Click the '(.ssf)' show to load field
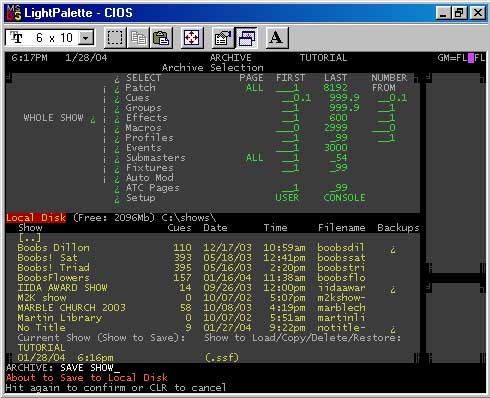Viewport: 490px width, 398px height. tap(222, 358)
